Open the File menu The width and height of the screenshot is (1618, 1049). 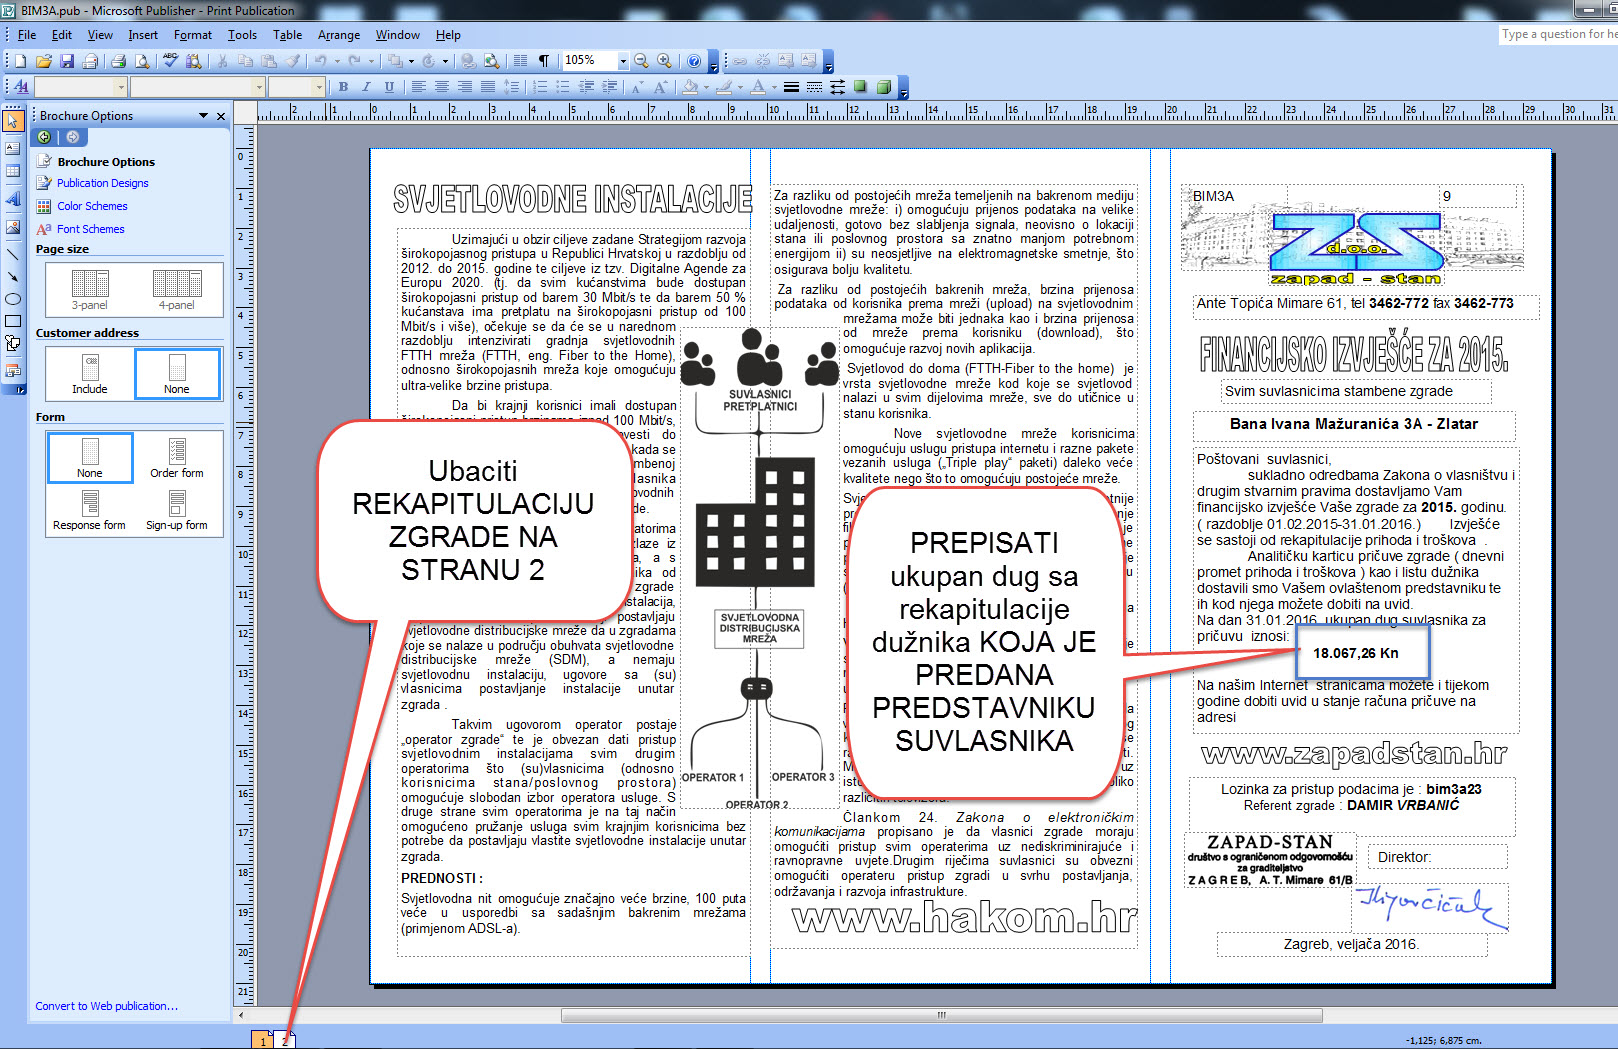click(x=27, y=35)
